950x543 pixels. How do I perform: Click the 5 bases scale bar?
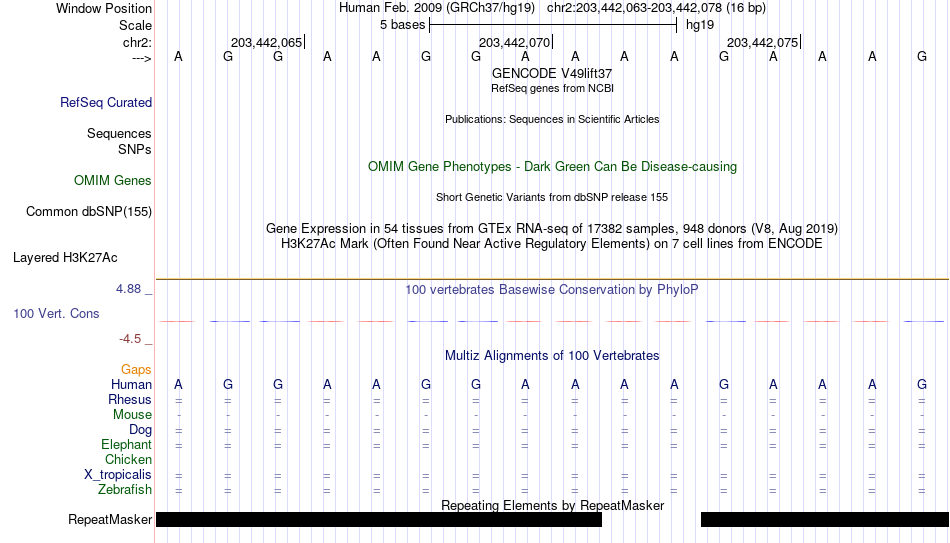pyautogui.click(x=553, y=25)
